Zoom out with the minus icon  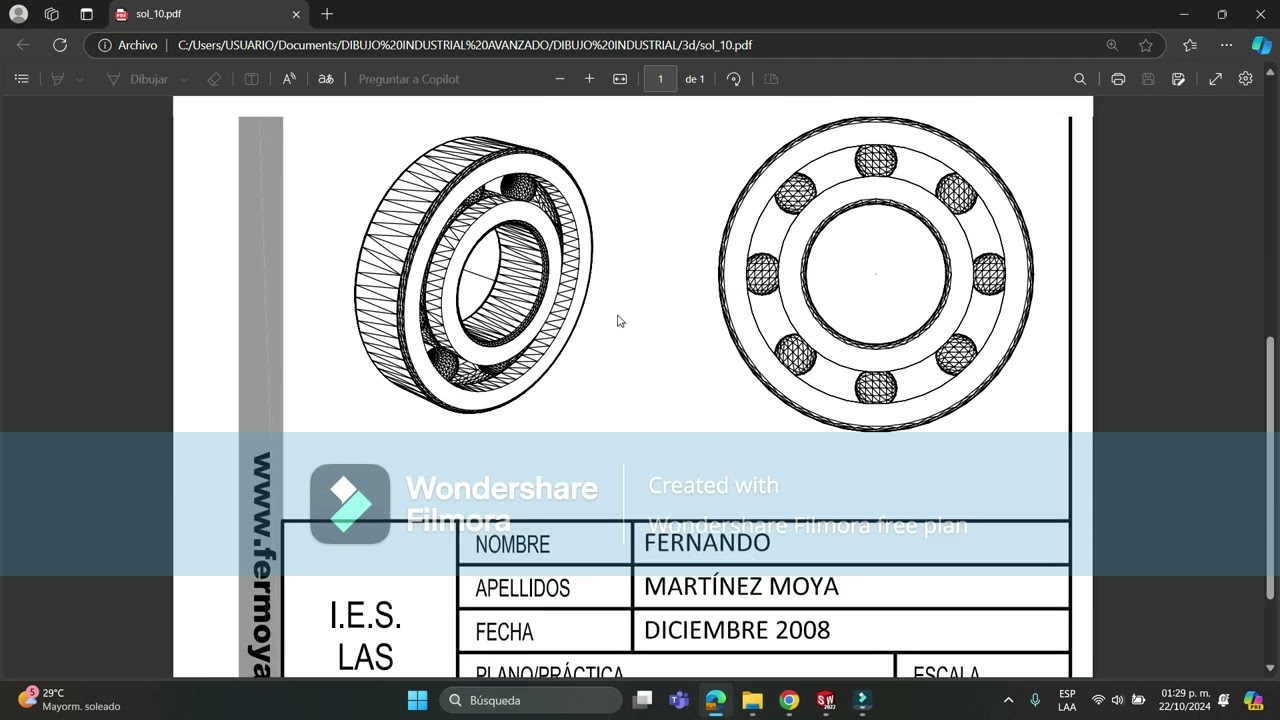[560, 79]
